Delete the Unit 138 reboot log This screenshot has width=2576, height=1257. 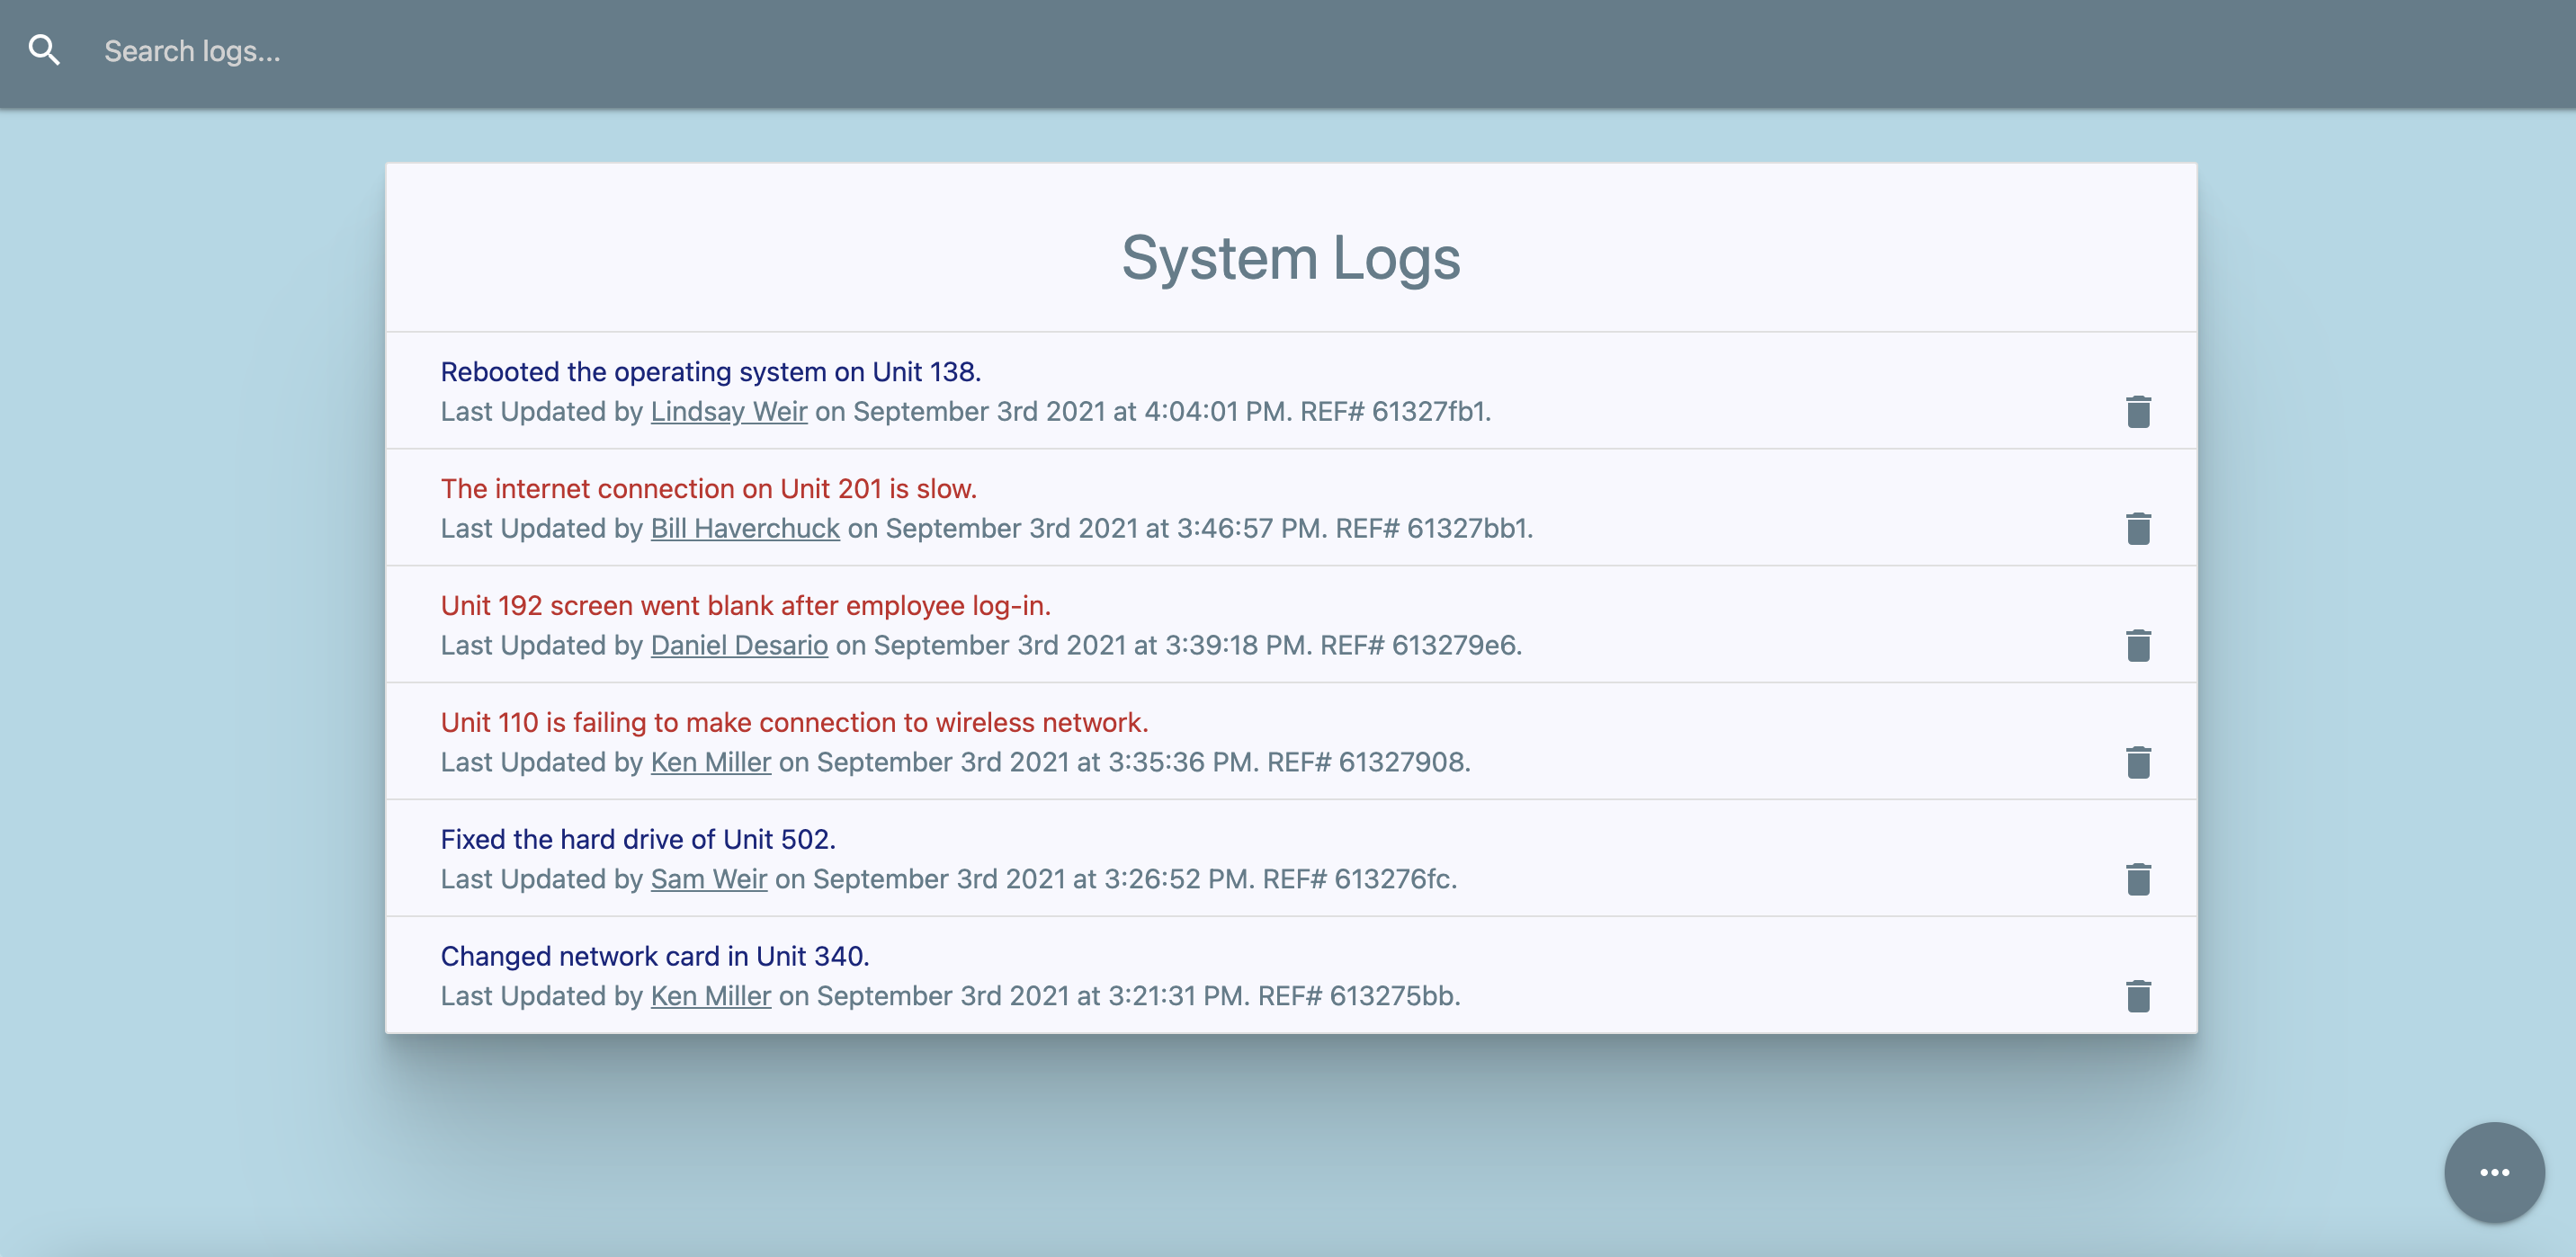coord(2138,411)
